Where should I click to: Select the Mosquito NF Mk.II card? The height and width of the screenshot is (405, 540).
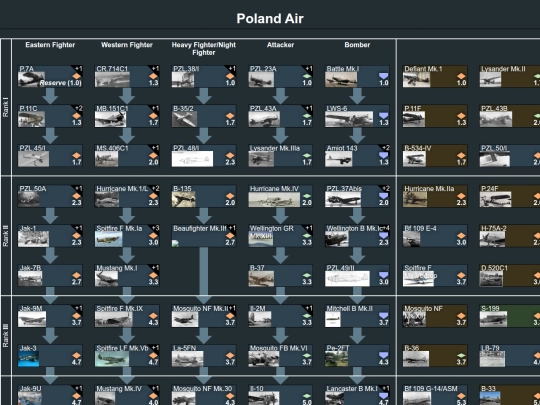204,316
